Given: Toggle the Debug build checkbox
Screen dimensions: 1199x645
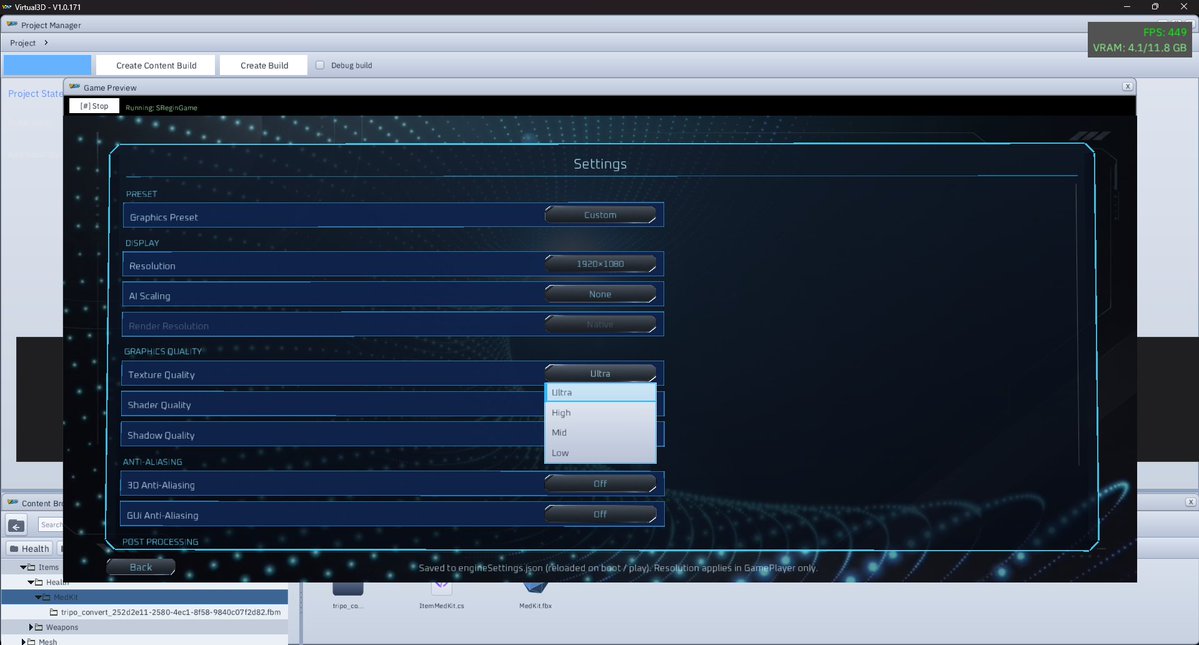Looking at the screenshot, I should 320,65.
